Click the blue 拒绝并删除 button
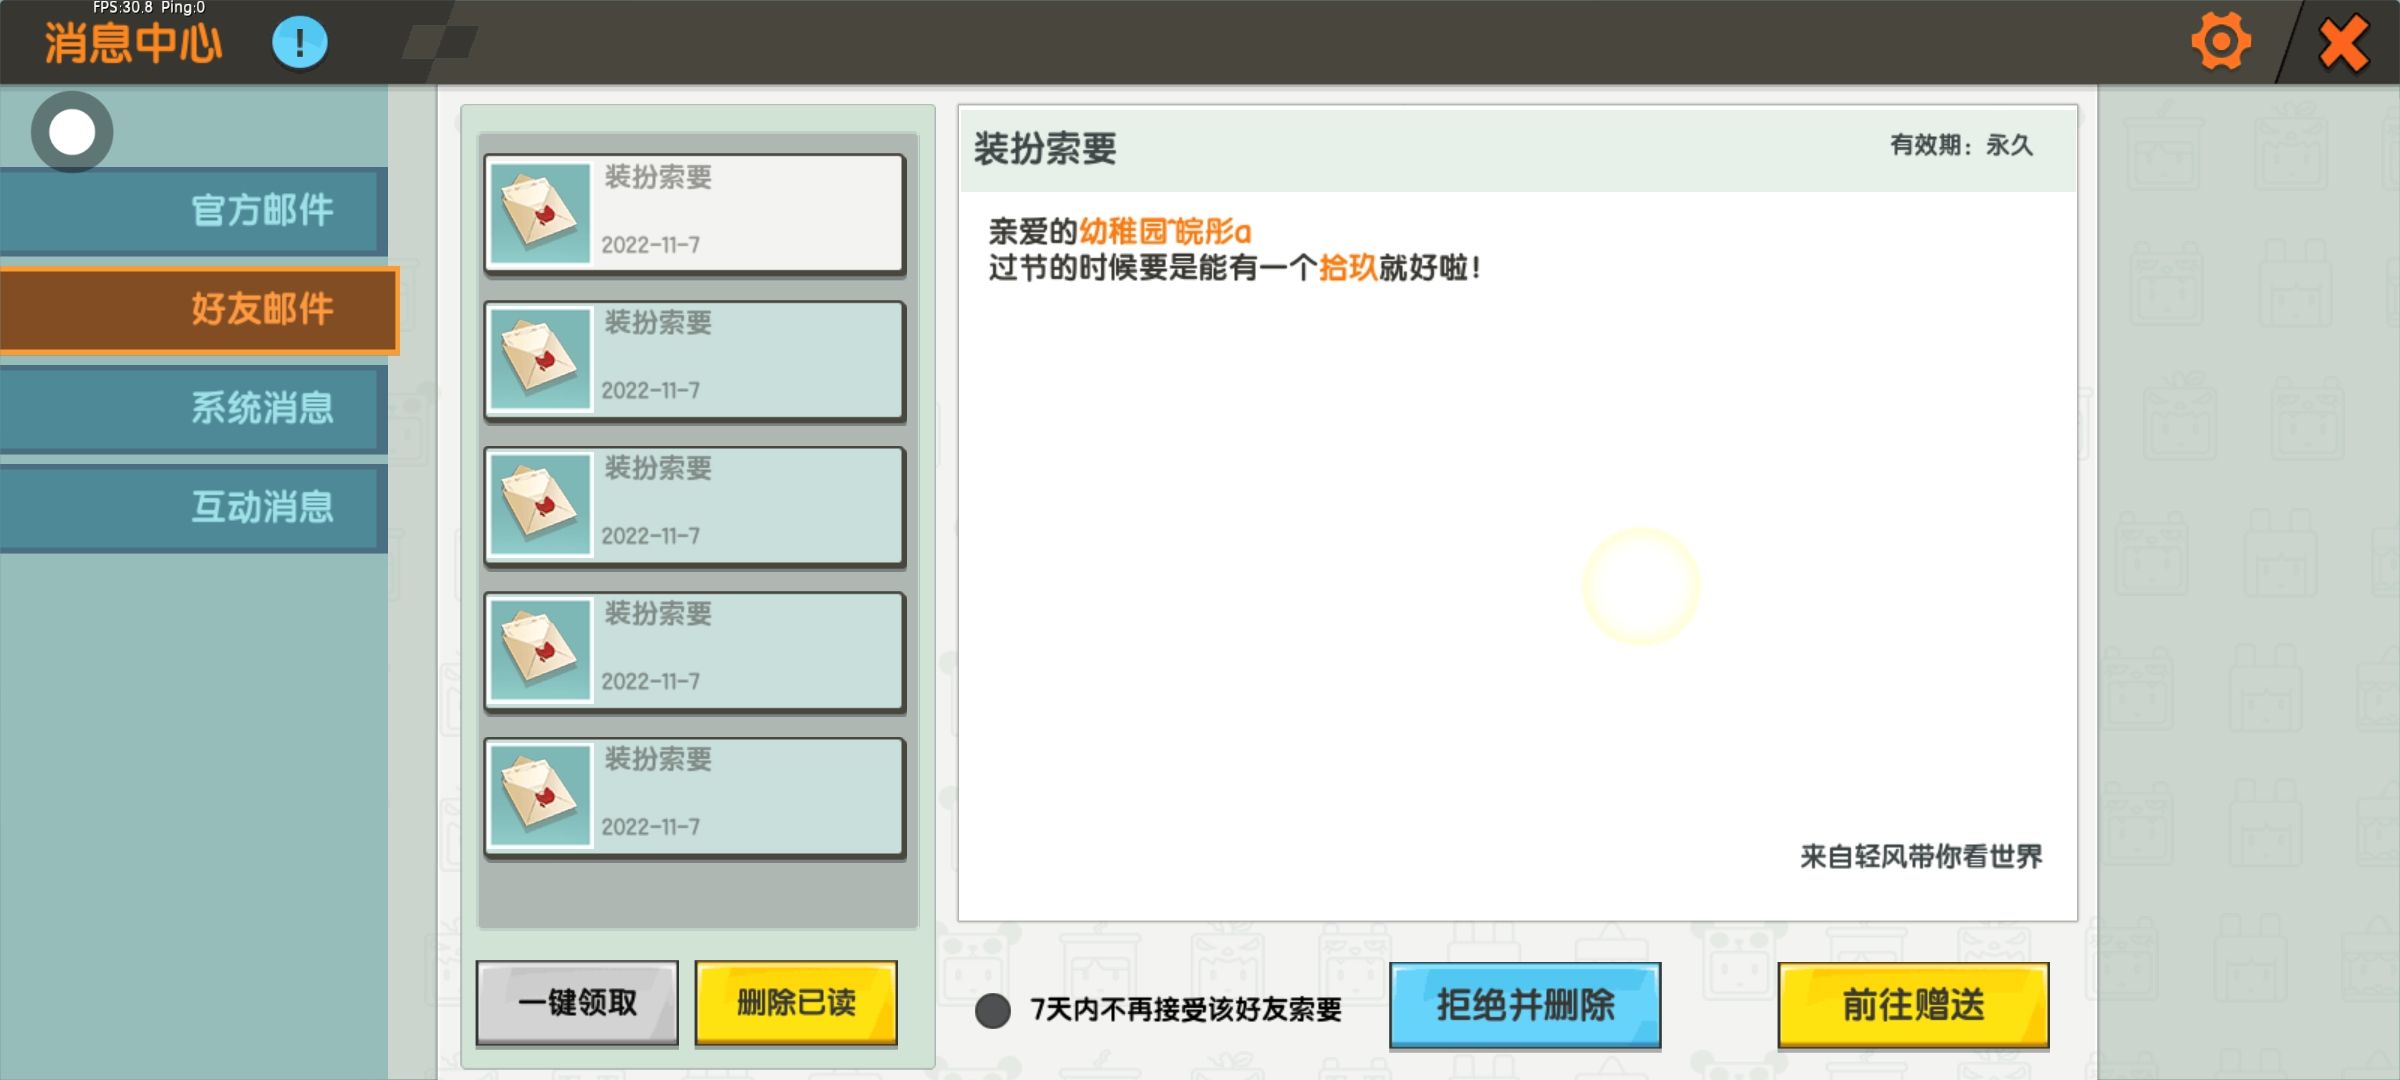The height and width of the screenshot is (1080, 2400). pos(1524,1005)
